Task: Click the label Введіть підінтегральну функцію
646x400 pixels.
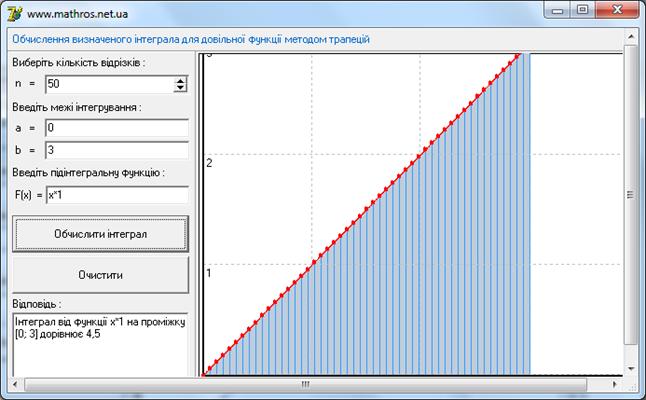Action: [x=88, y=173]
